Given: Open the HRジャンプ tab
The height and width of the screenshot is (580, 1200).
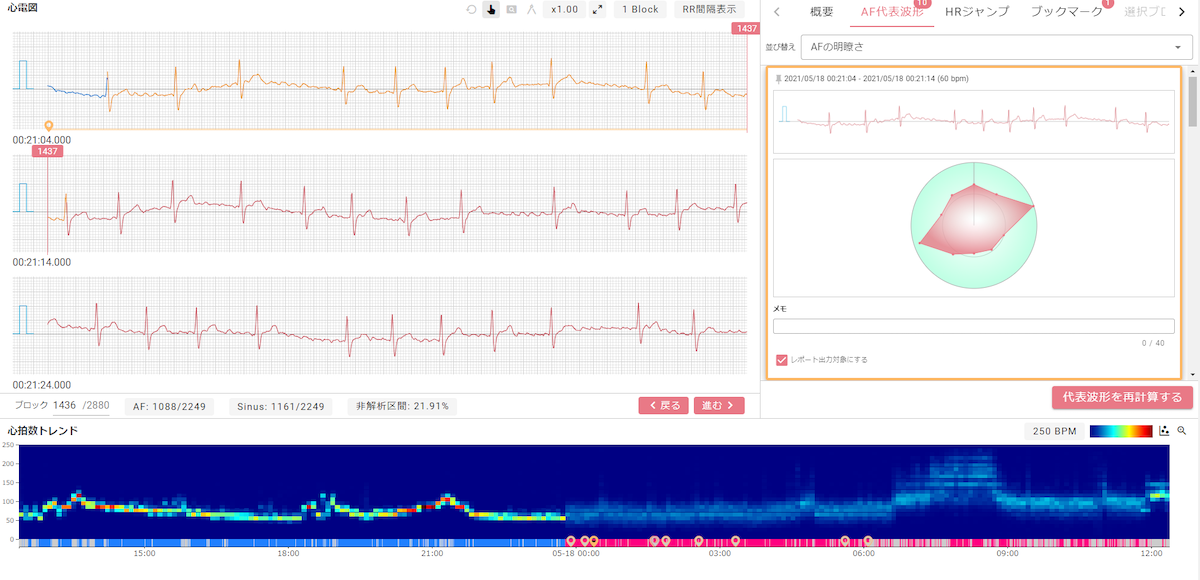Looking at the screenshot, I should pyautogui.click(x=977, y=12).
